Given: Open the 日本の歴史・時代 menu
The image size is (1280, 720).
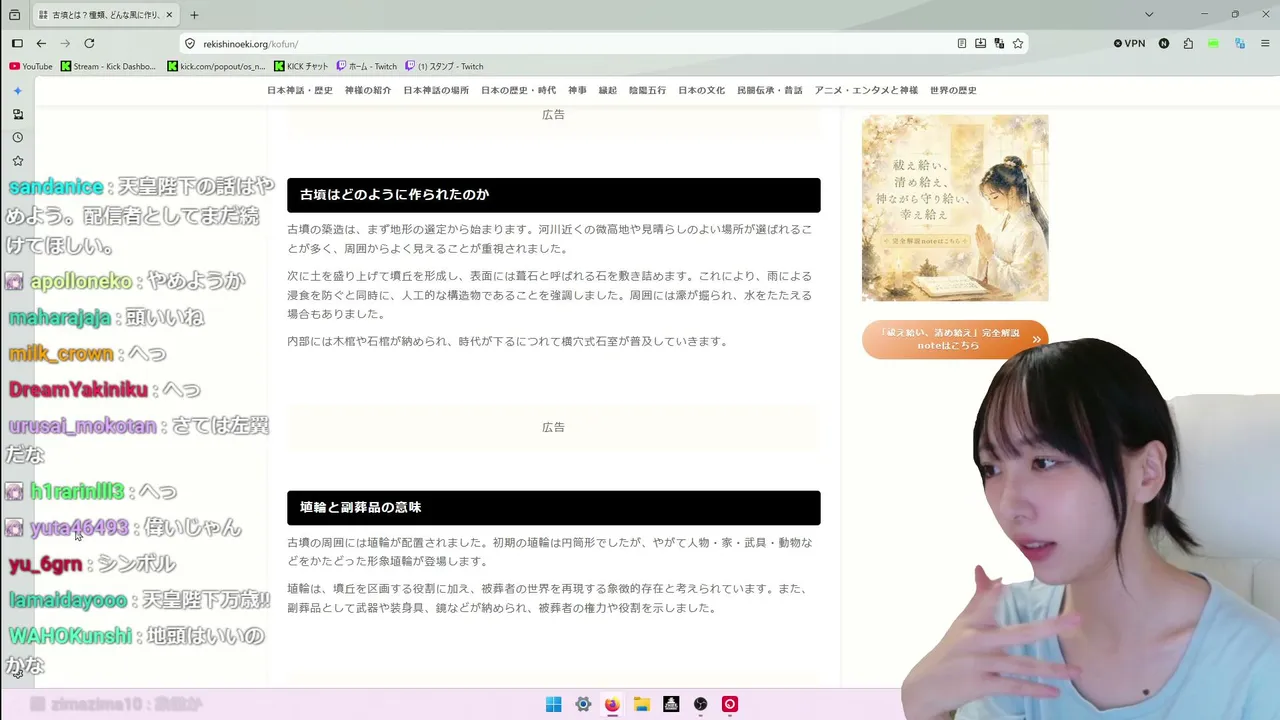Looking at the screenshot, I should [x=518, y=90].
